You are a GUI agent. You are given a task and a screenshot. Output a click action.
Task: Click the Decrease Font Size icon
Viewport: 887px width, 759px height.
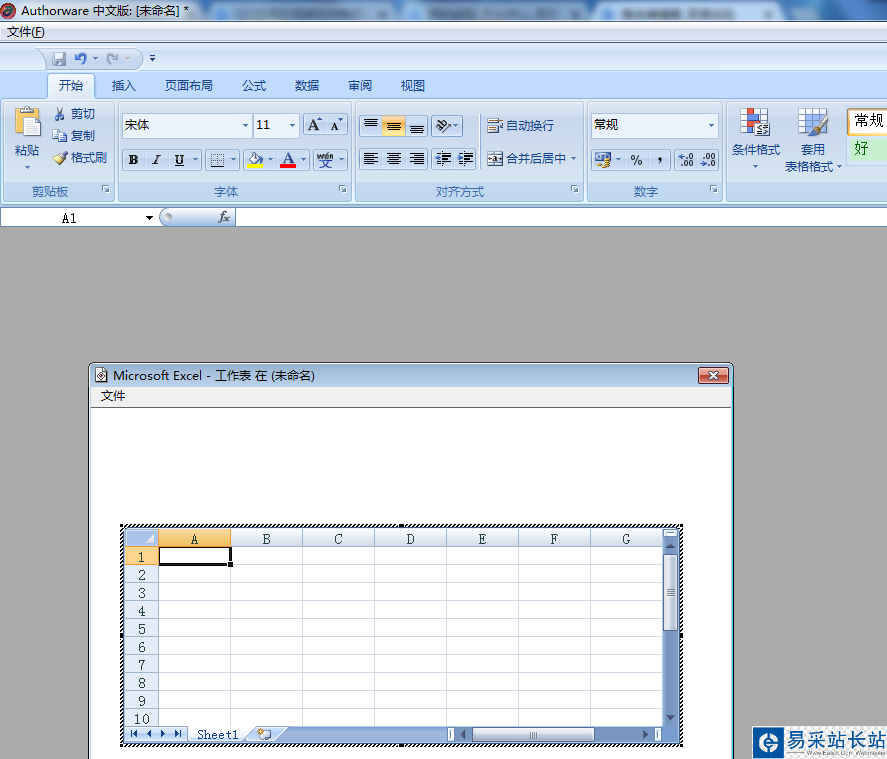coord(337,125)
